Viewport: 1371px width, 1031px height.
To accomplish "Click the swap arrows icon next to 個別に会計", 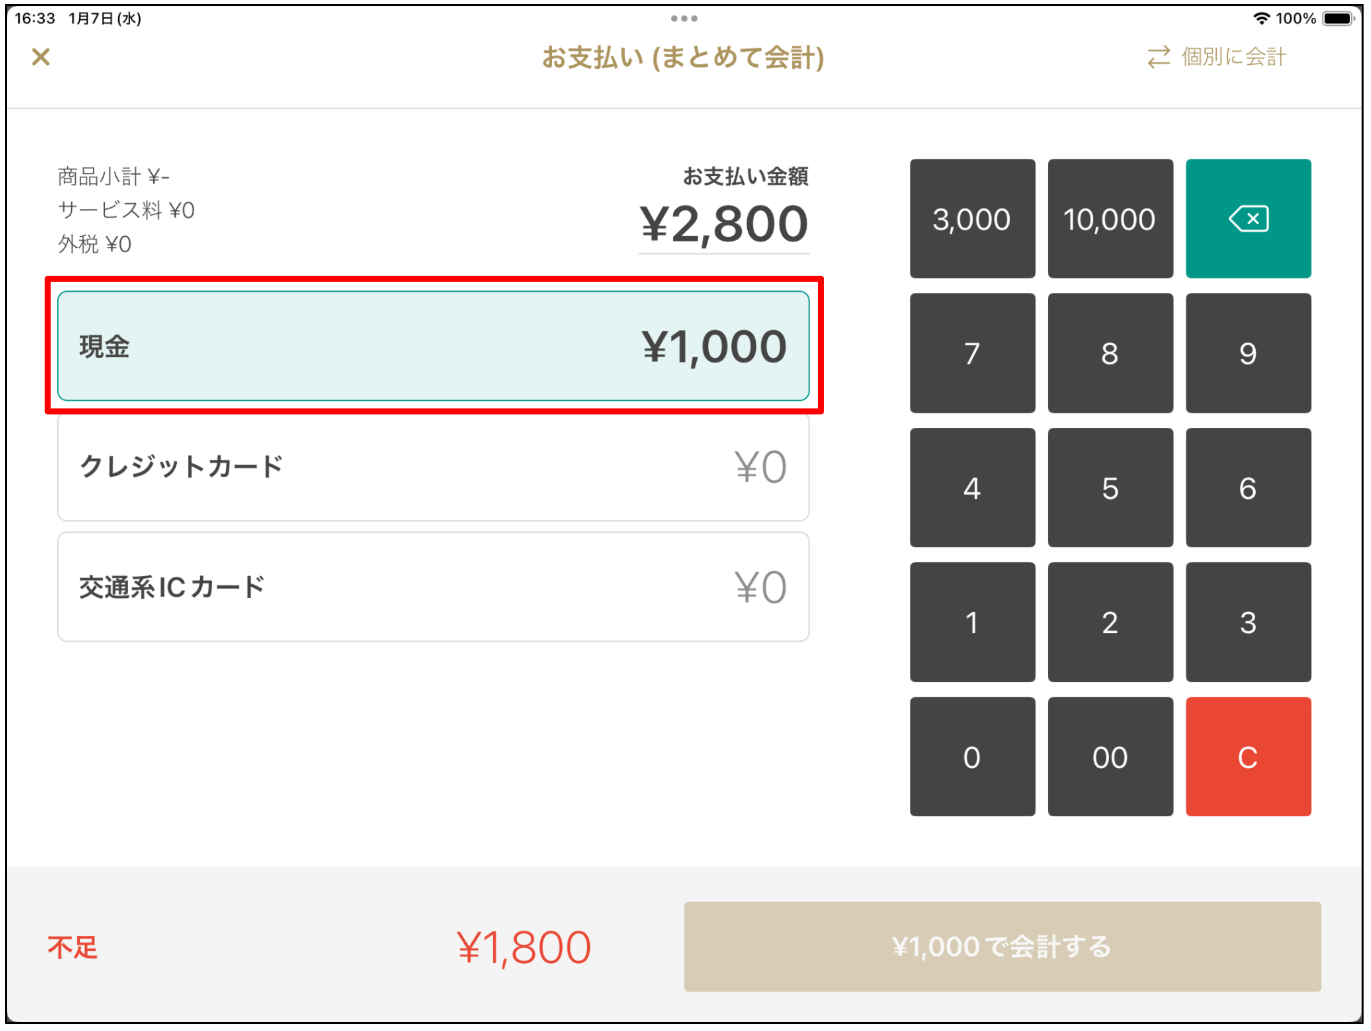I will (1157, 57).
